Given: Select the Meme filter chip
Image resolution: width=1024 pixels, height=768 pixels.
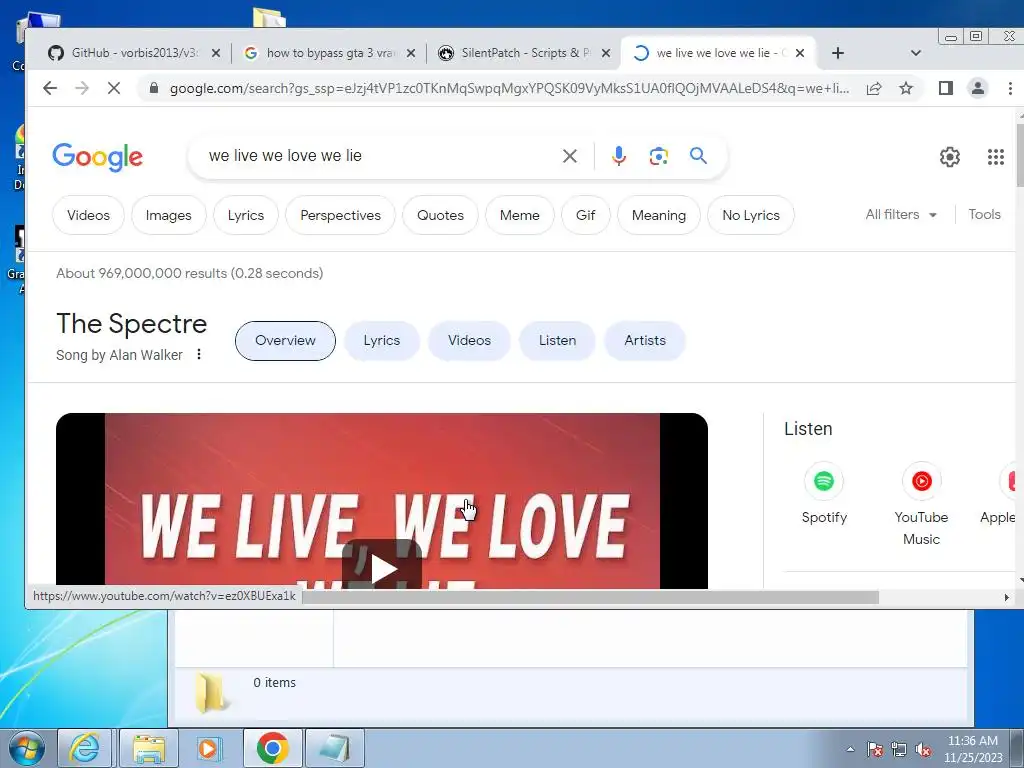Looking at the screenshot, I should 520,215.
